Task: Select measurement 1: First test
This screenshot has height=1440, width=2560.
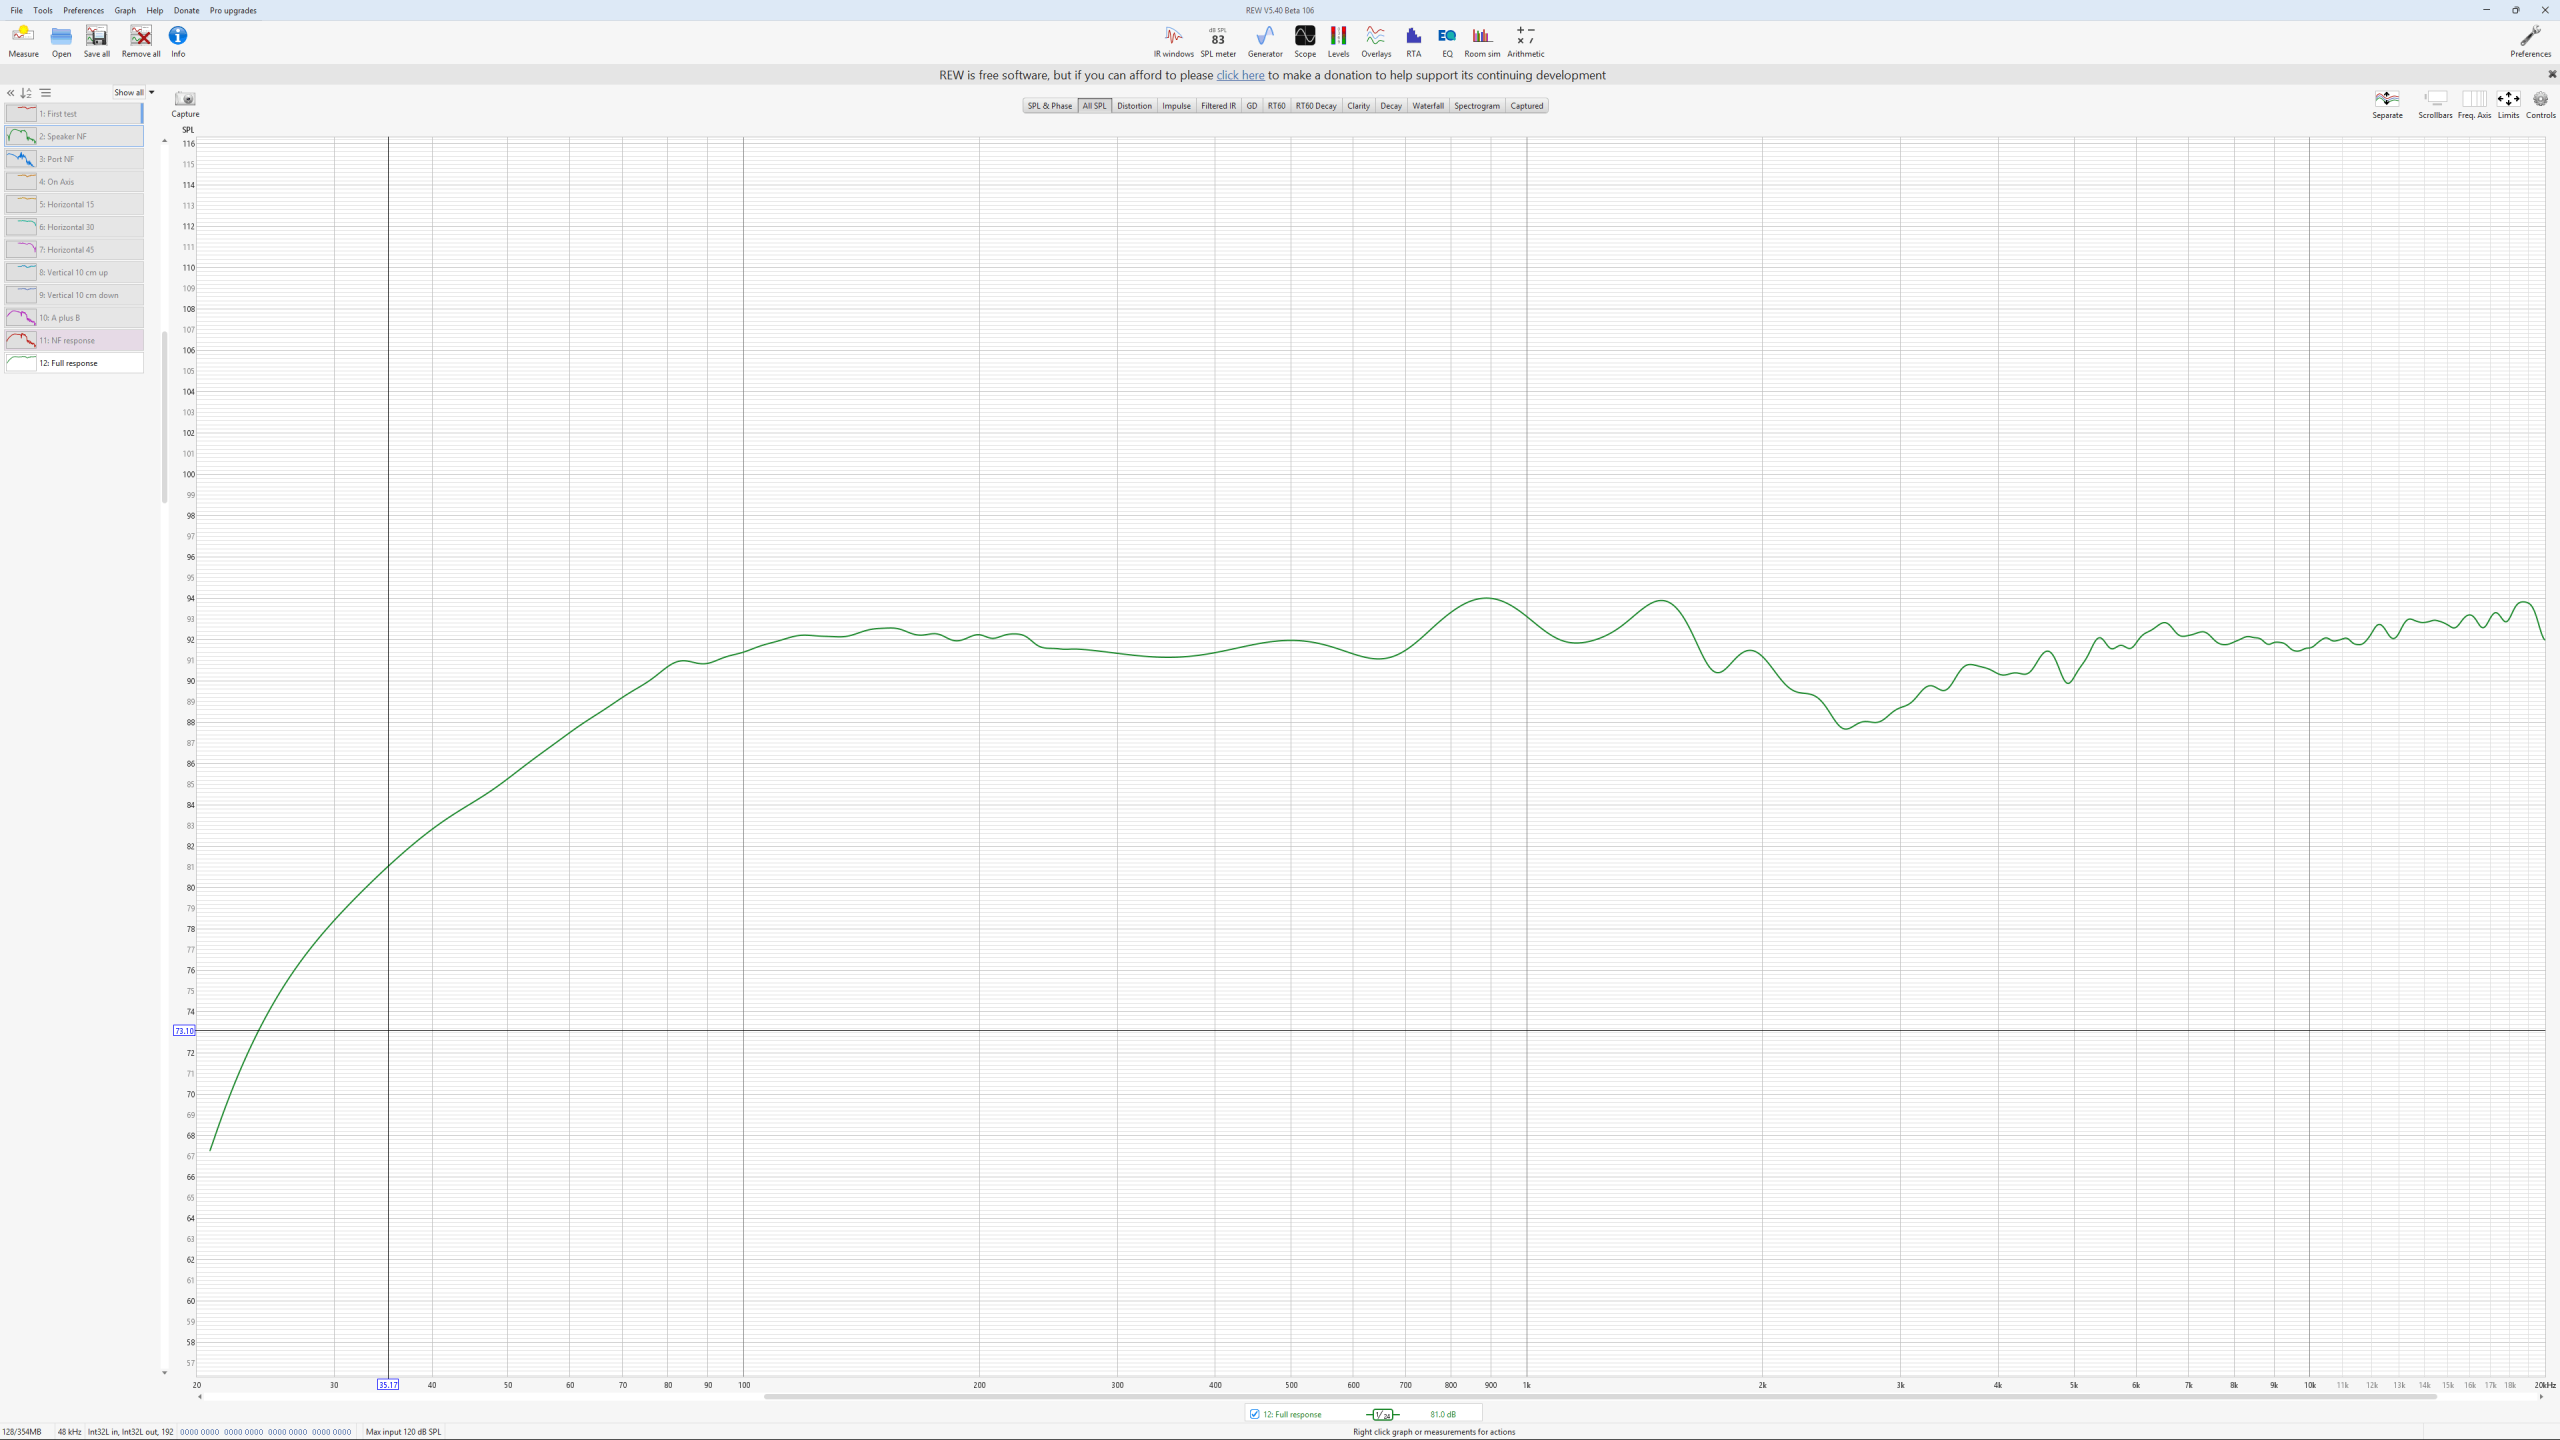Action: (74, 114)
